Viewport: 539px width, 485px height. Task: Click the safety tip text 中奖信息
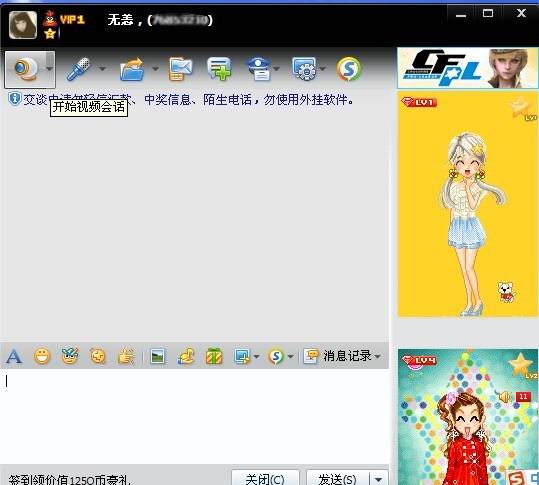point(167,100)
